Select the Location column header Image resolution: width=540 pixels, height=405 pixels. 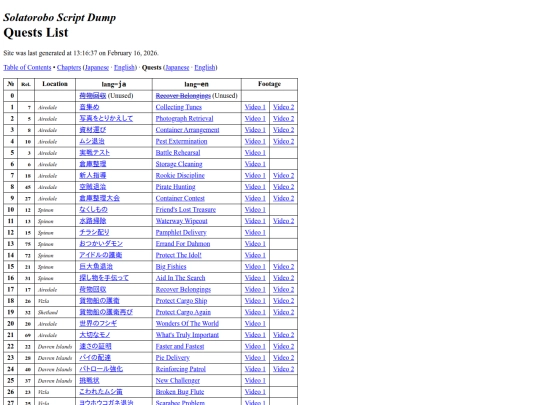55,84
